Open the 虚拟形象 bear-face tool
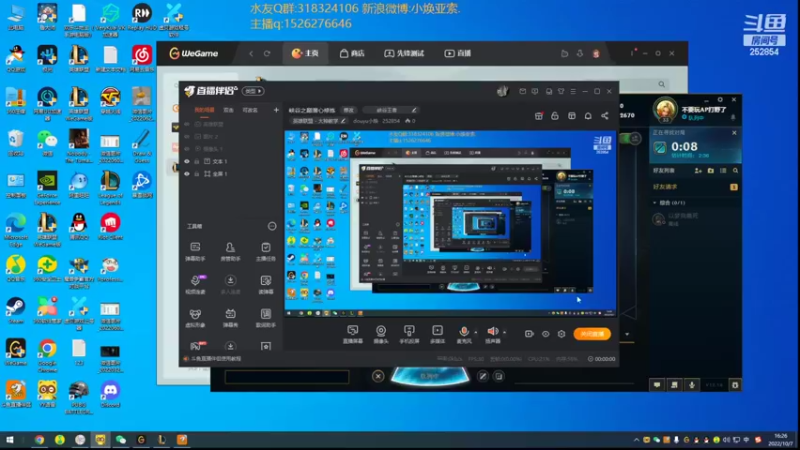This screenshot has width=800, height=450. coord(195,318)
